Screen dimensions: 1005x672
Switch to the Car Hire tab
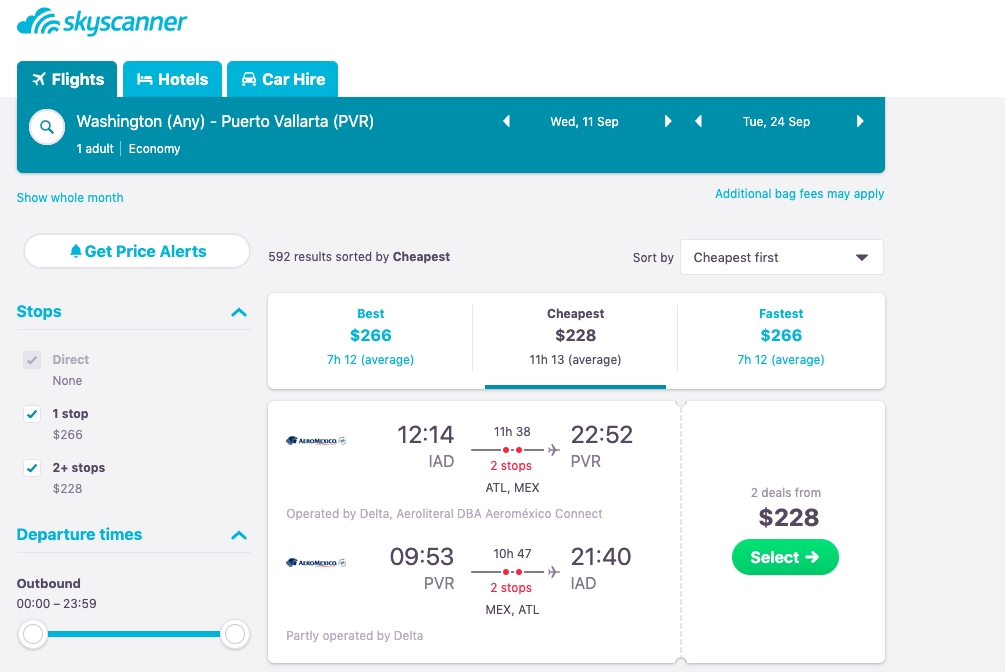(283, 79)
